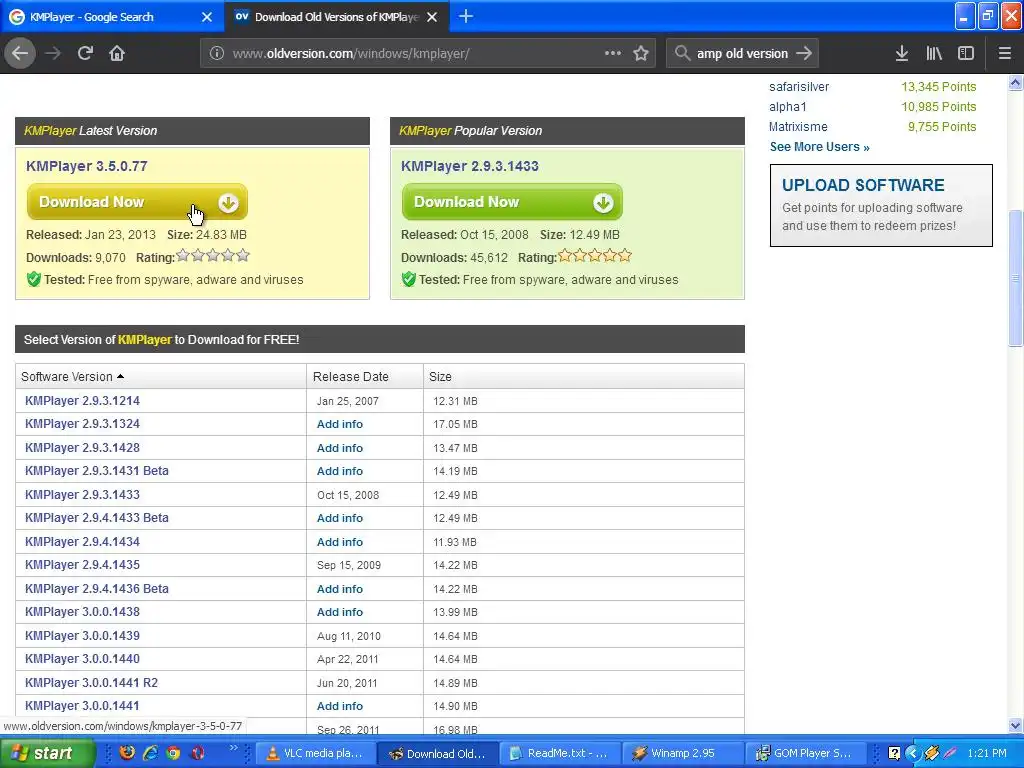Viewport: 1024px width, 768px height.
Task: Open the Windows start menu
Action: point(47,753)
